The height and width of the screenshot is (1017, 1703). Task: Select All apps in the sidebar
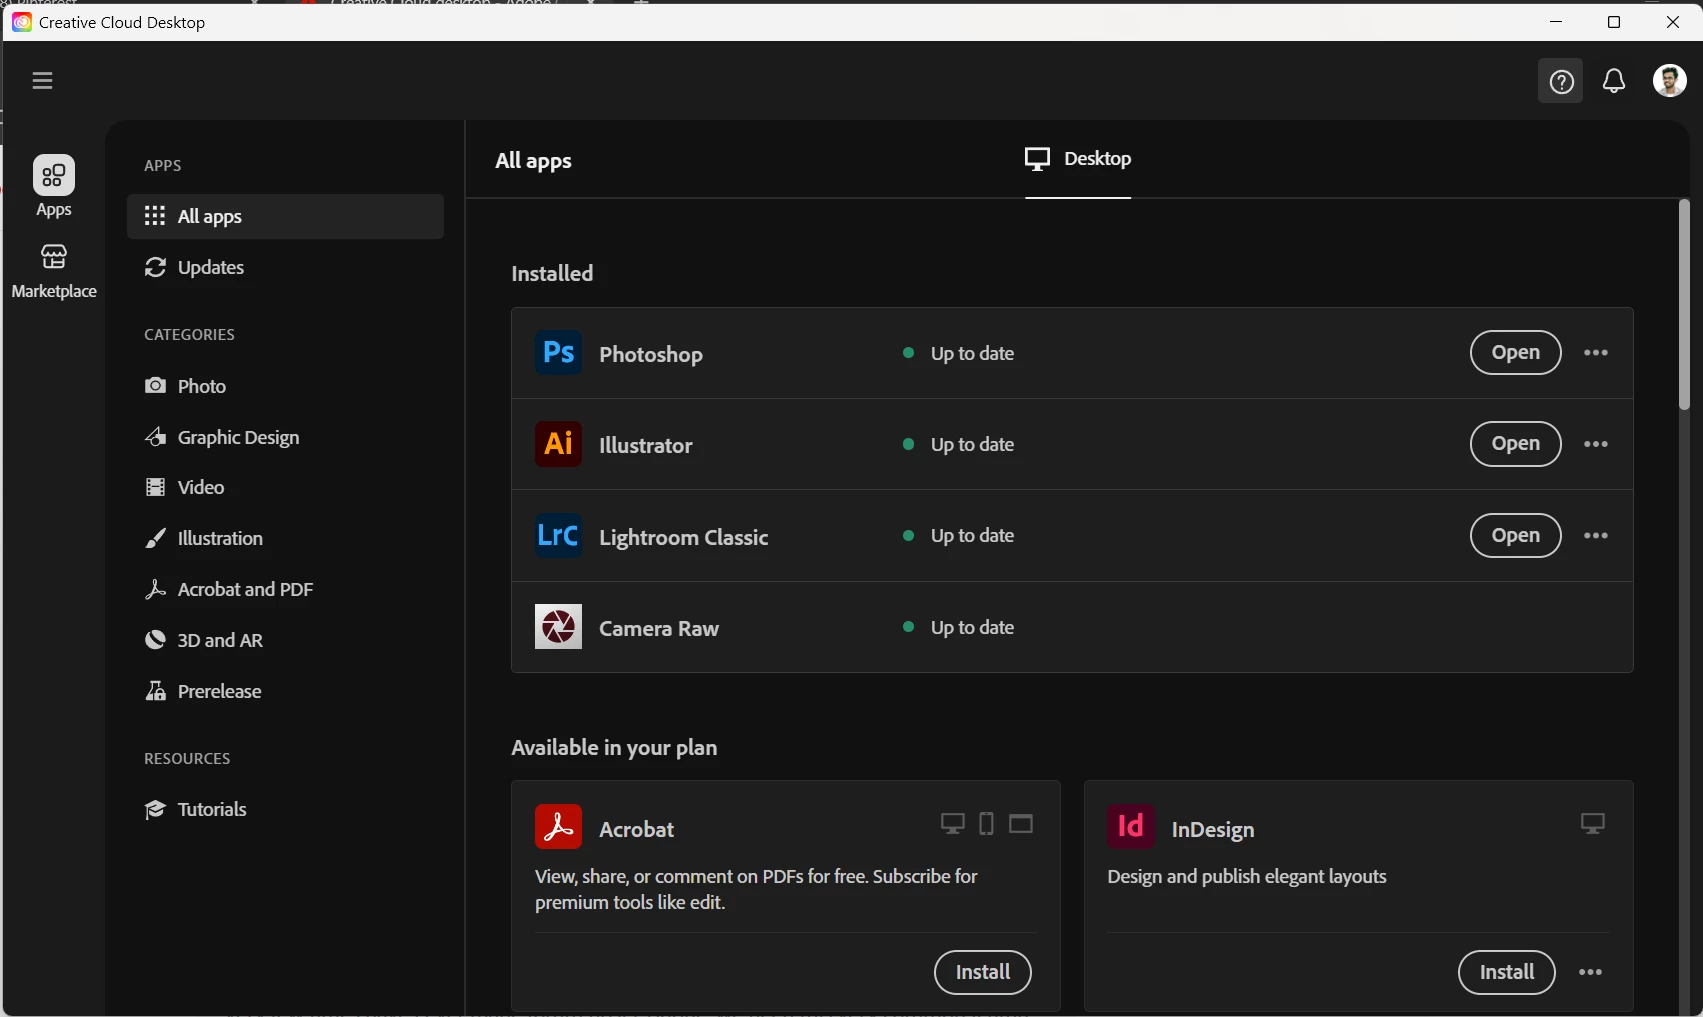point(285,217)
